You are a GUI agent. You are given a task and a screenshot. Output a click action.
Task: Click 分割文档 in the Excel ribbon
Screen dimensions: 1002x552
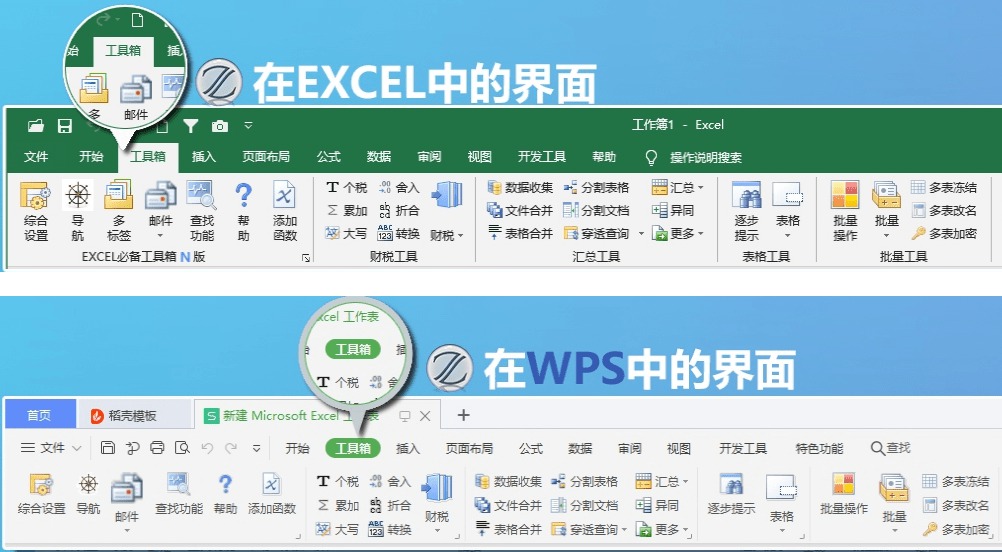(x=597, y=210)
